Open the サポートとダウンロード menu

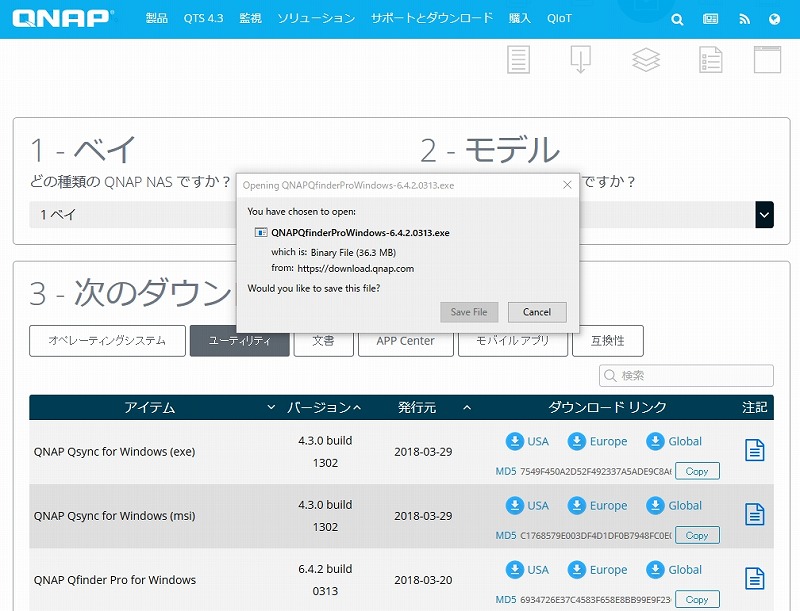[x=432, y=18]
